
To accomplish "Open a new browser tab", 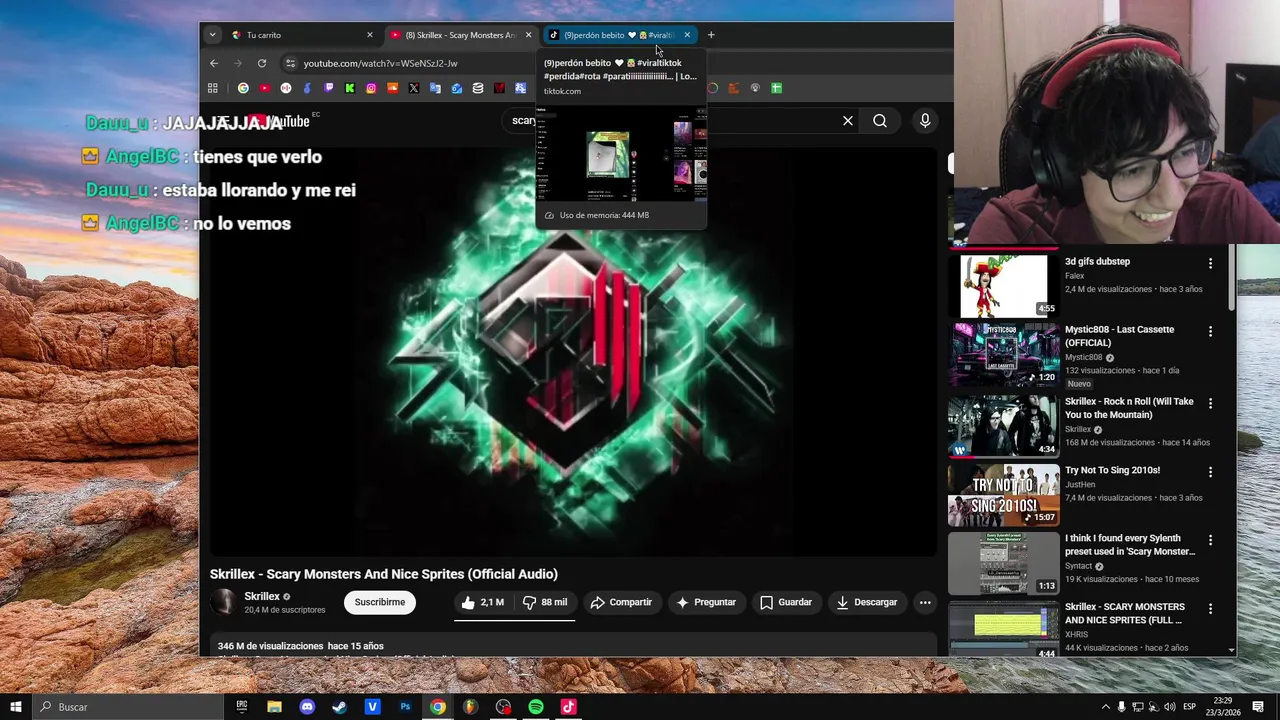I will pyautogui.click(x=711, y=35).
